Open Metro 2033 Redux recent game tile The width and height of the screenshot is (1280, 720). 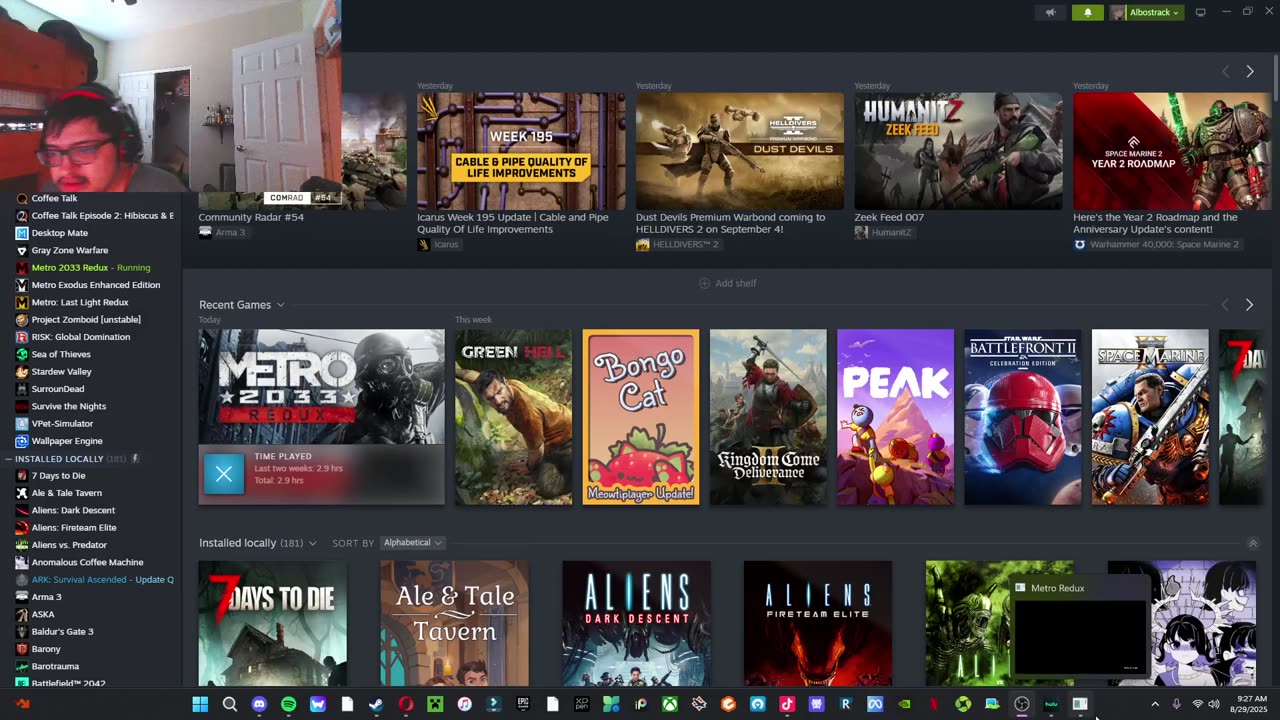click(x=321, y=387)
